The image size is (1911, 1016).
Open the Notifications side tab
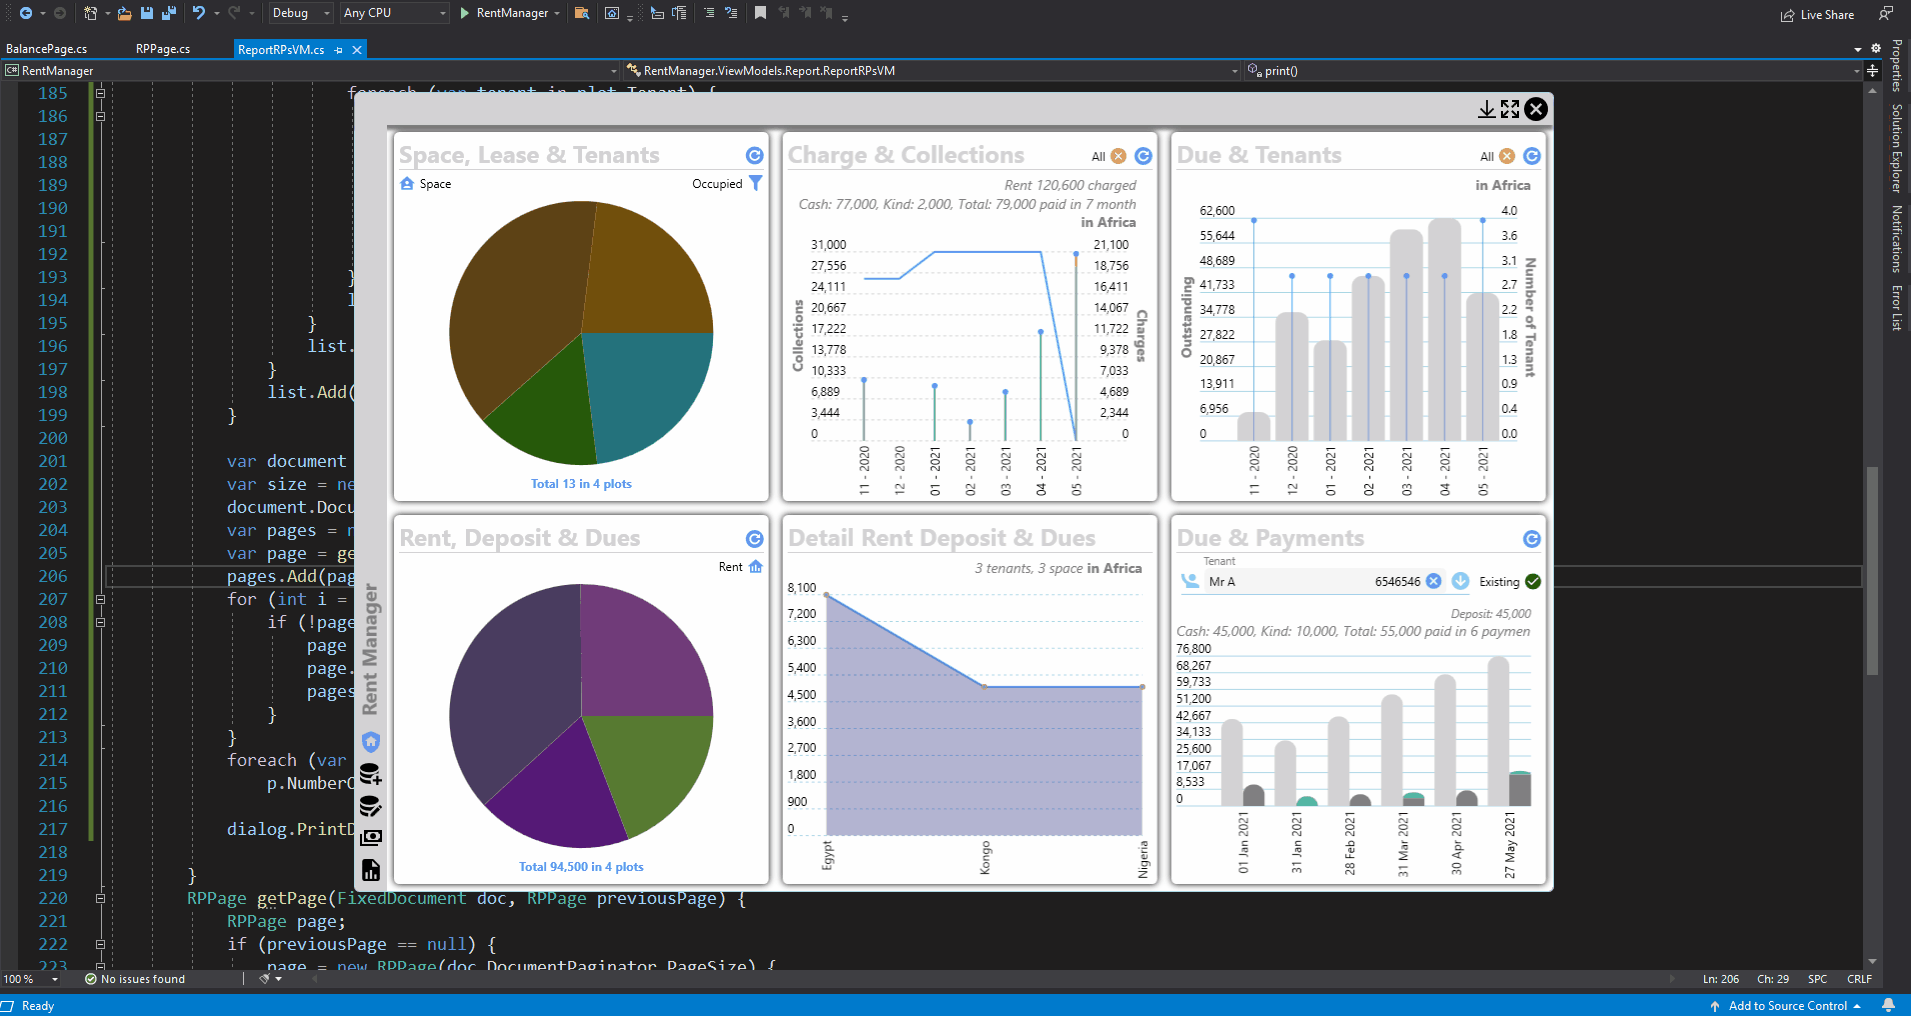(x=1896, y=239)
